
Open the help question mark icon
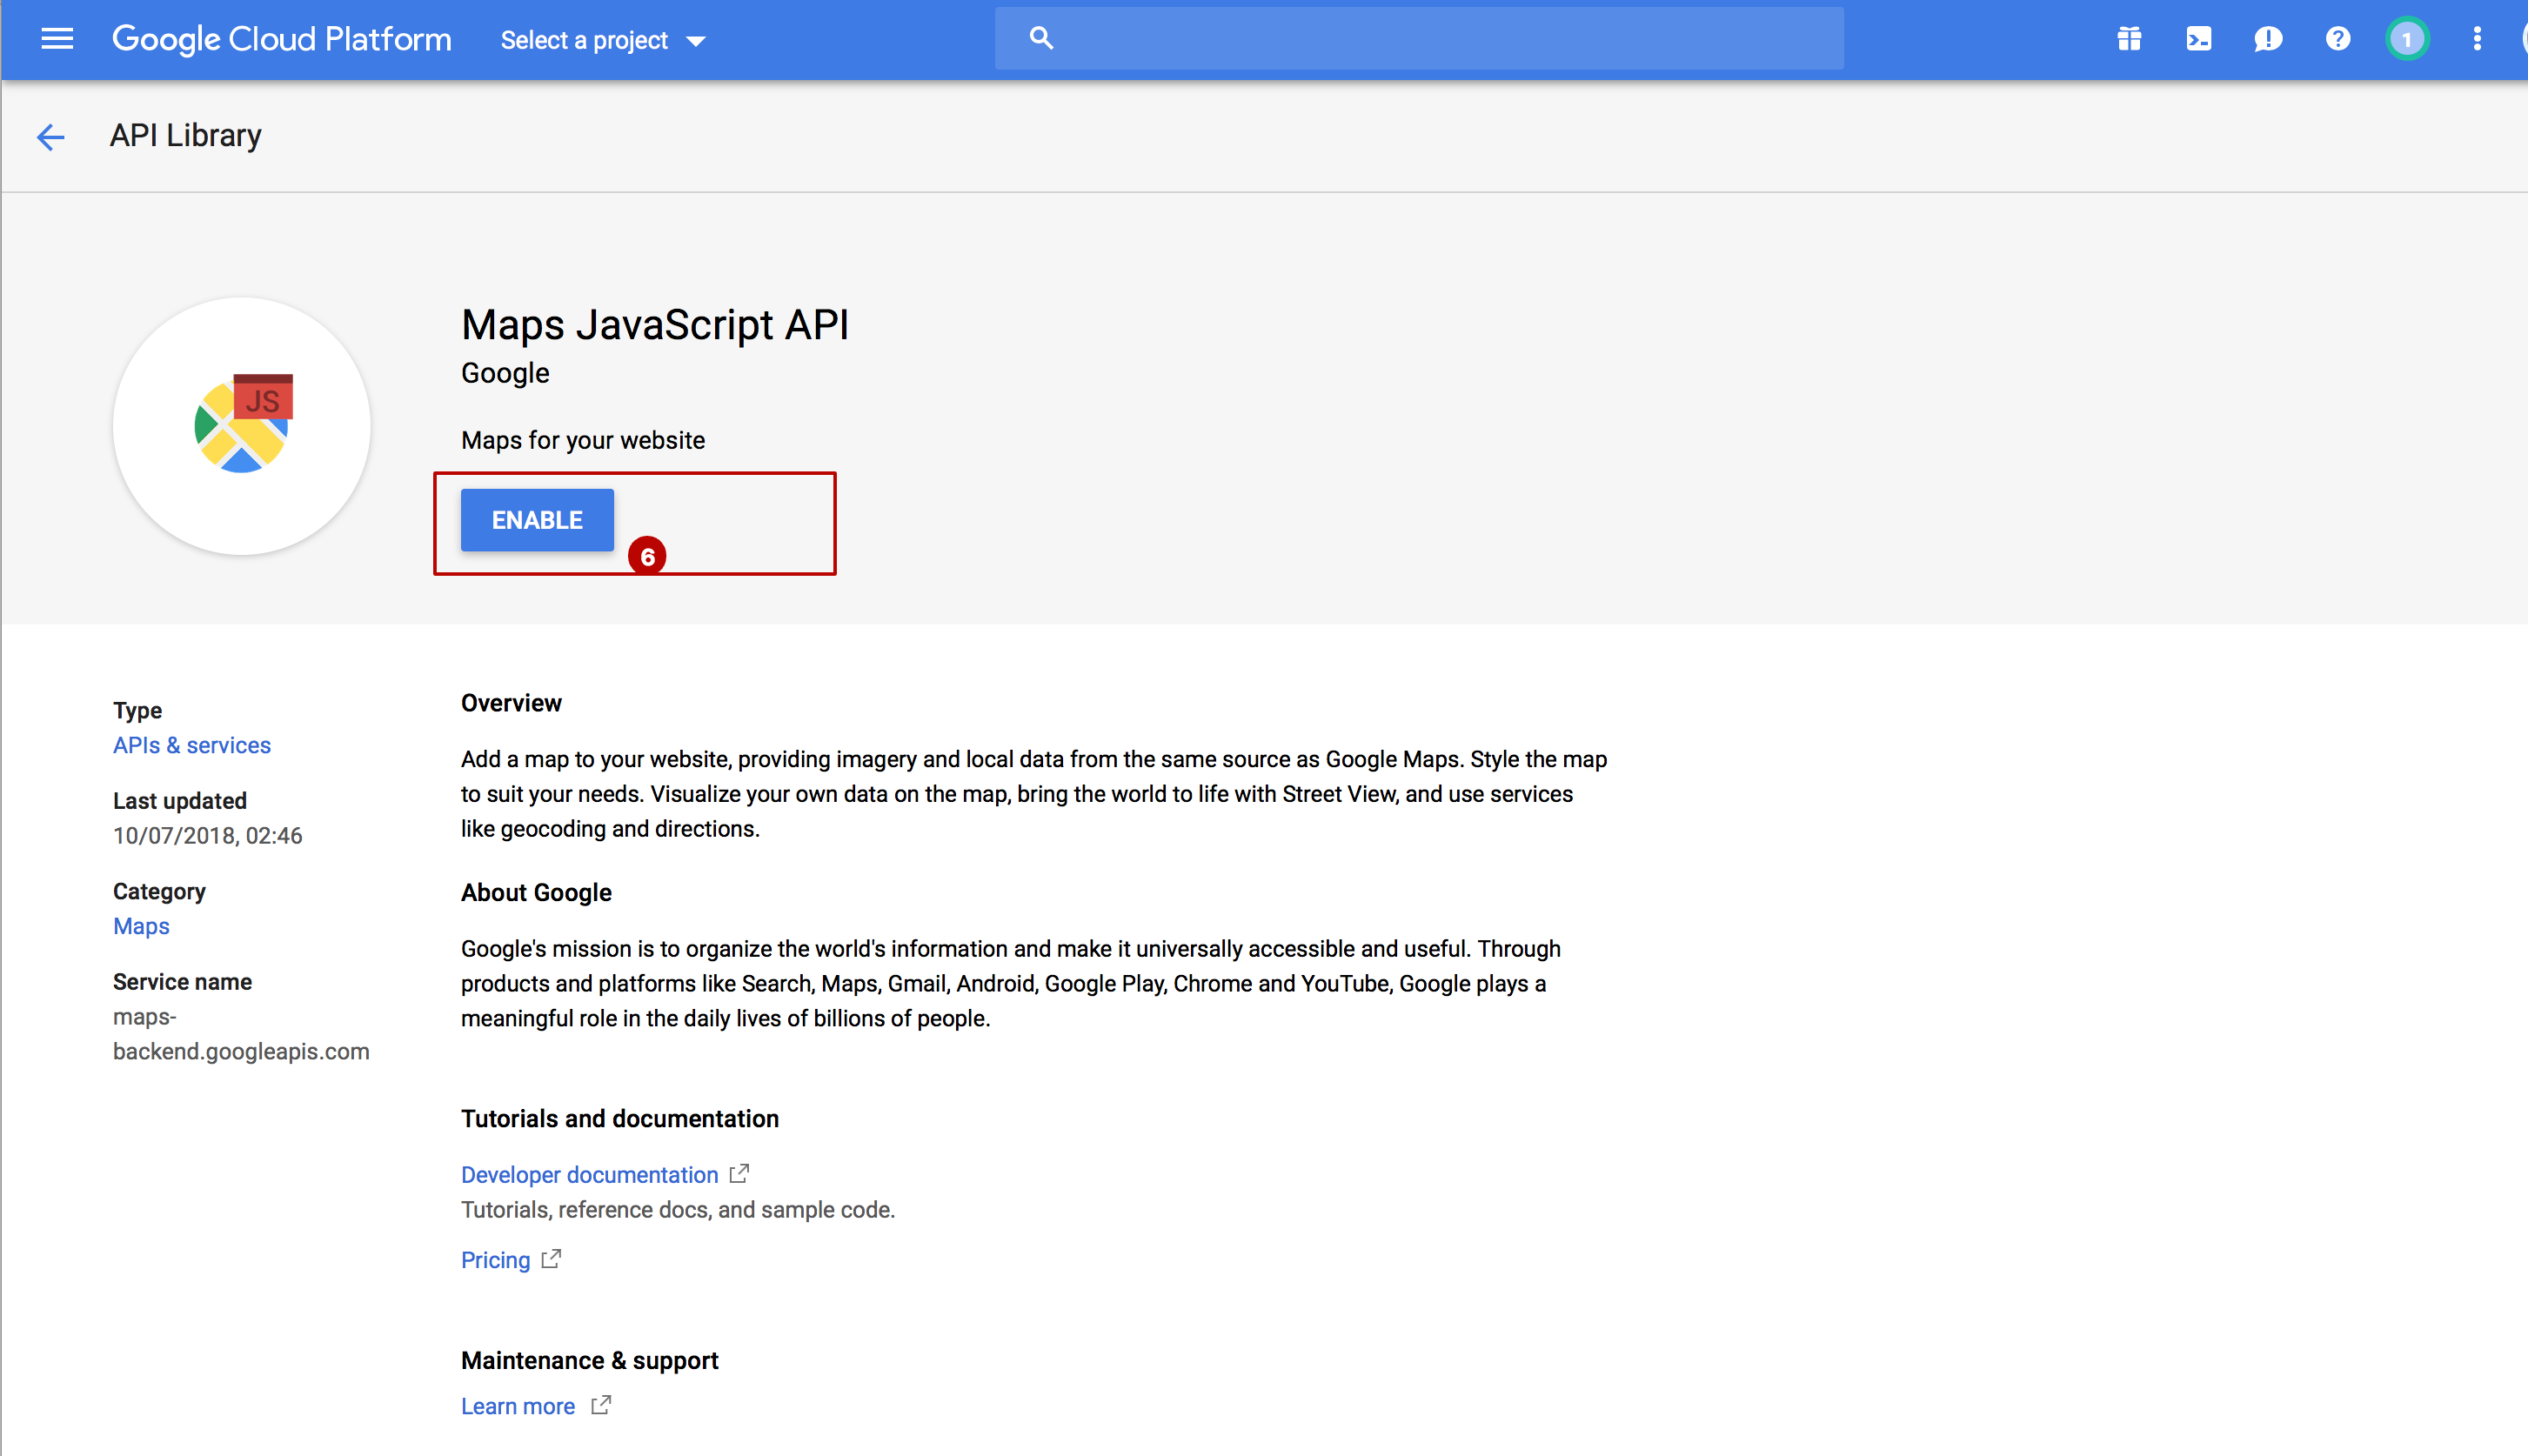(2337, 39)
